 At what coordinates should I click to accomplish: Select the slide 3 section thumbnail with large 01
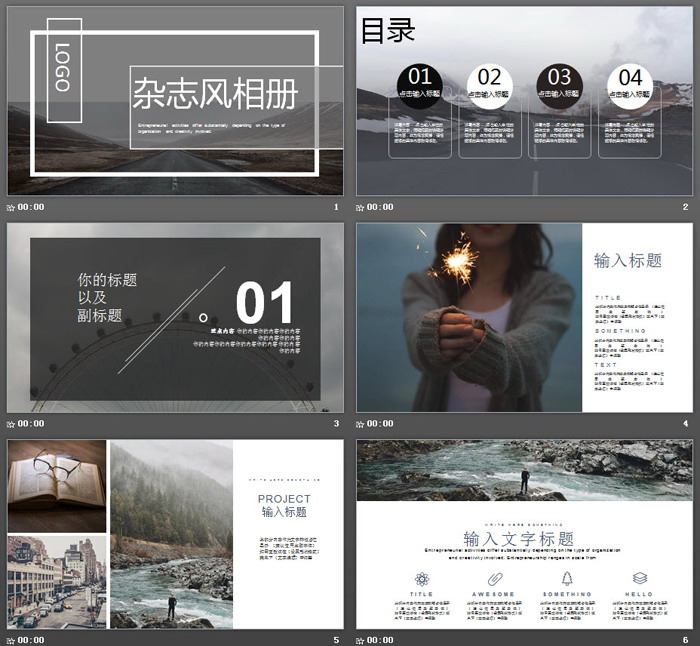coord(175,318)
